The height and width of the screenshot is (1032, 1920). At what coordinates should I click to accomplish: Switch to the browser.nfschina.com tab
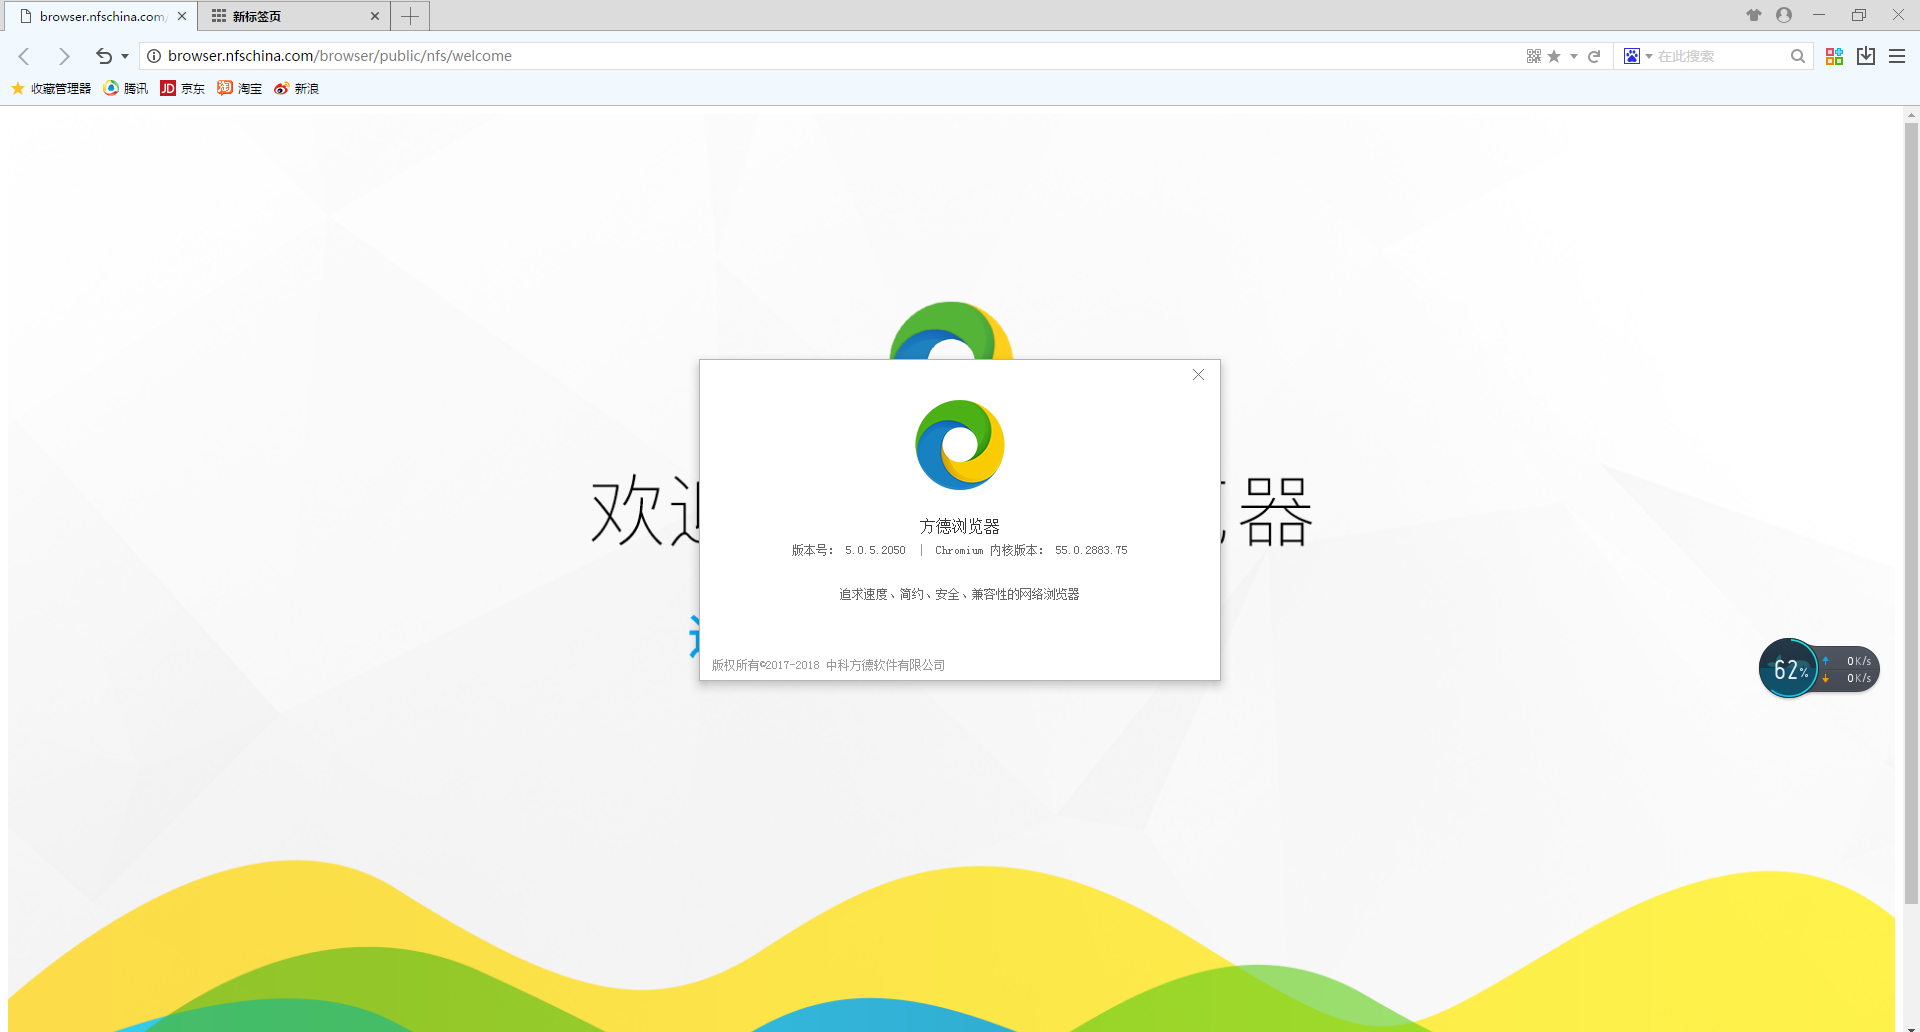(x=100, y=16)
